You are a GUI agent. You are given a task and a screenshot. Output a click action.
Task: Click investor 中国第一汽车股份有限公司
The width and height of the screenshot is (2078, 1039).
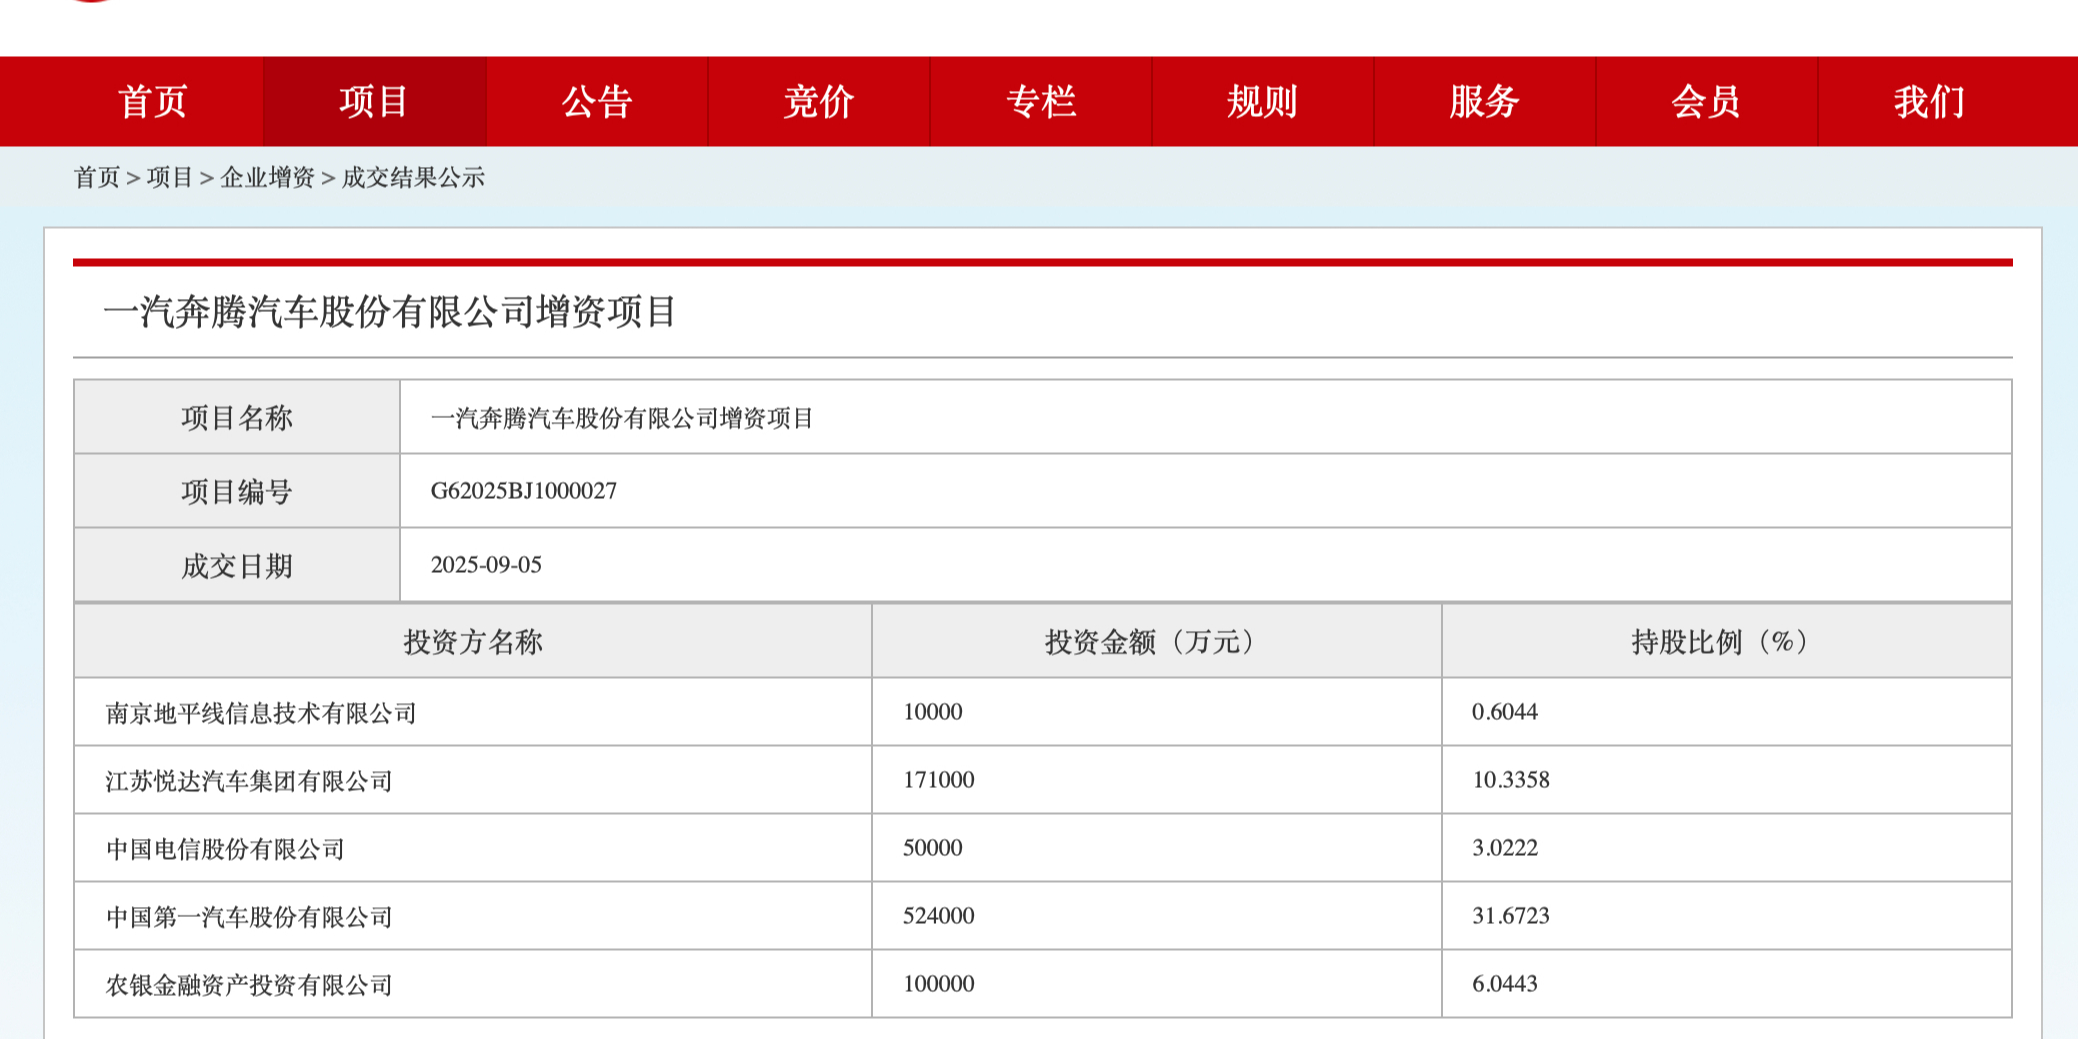click(249, 917)
